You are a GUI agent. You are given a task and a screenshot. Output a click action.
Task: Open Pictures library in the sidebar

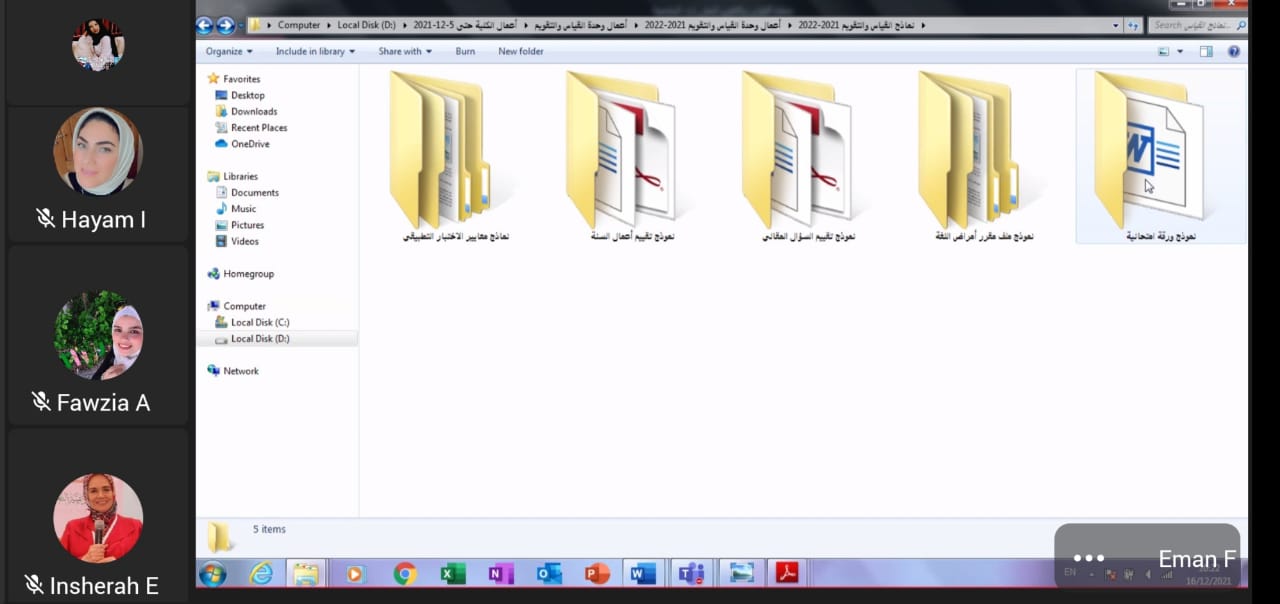(x=247, y=225)
